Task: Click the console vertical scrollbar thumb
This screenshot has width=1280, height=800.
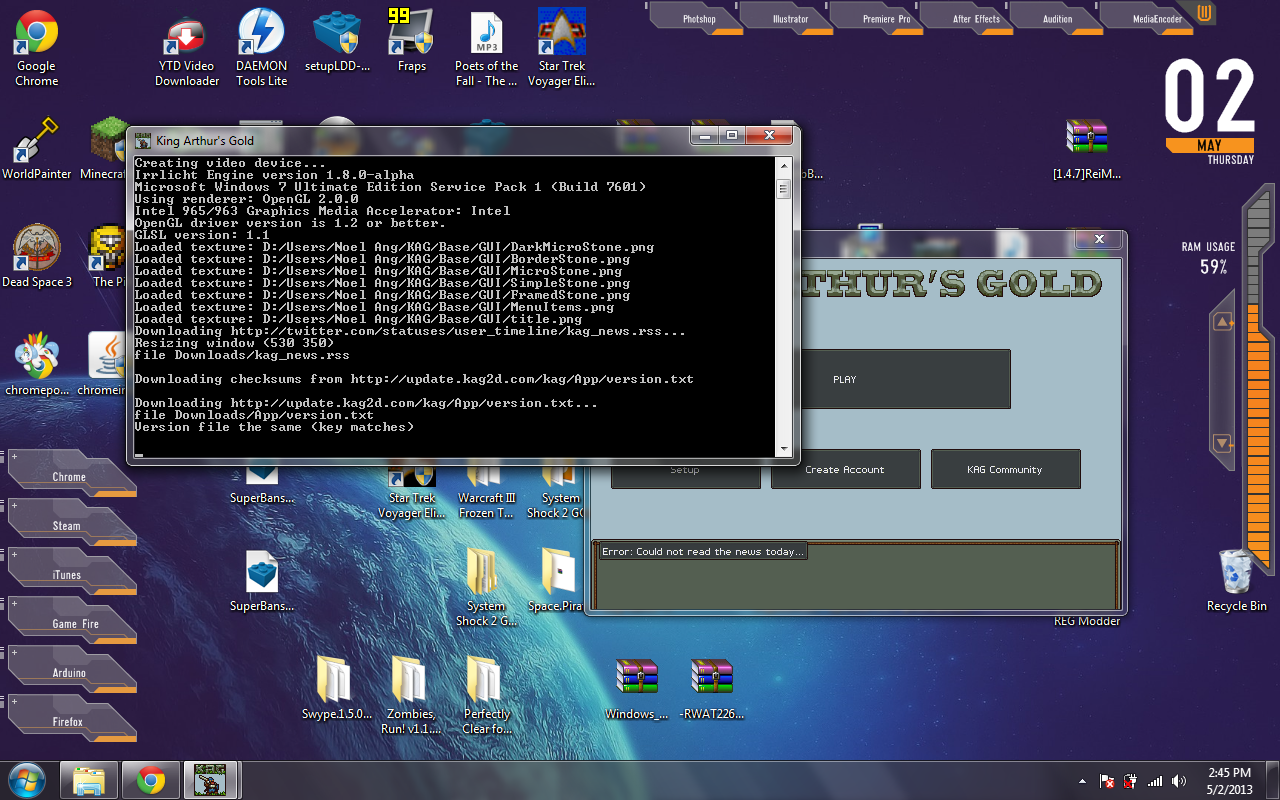Action: point(784,189)
